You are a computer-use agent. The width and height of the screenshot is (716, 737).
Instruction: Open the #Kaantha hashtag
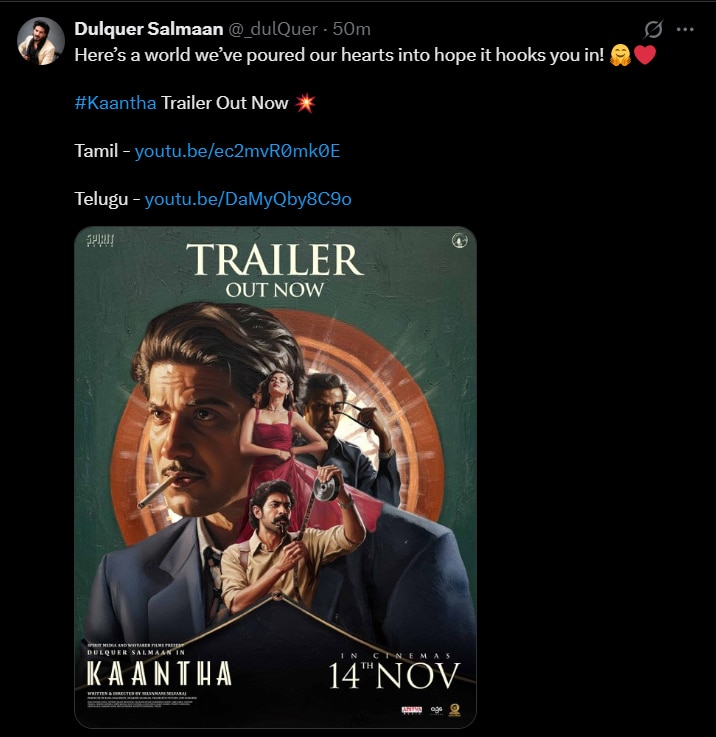coord(115,103)
